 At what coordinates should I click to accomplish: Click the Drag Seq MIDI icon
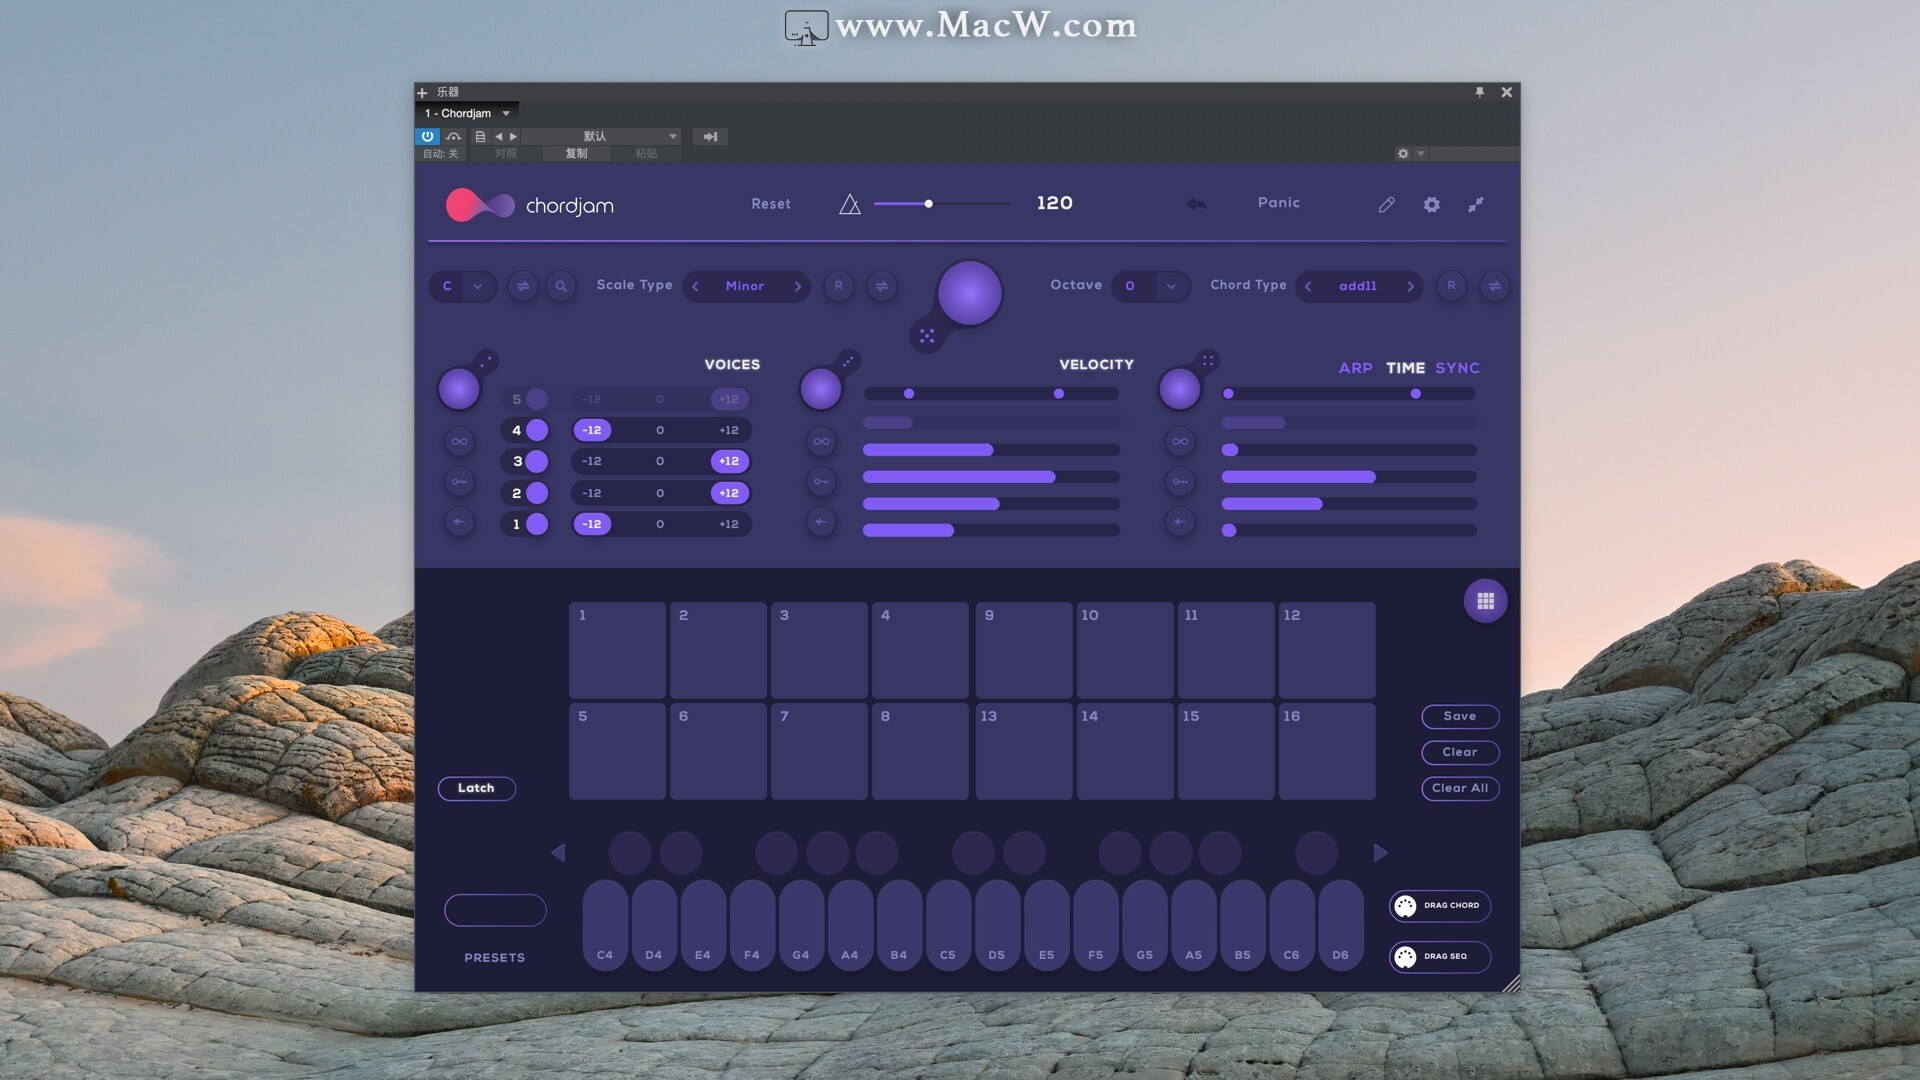(1405, 957)
